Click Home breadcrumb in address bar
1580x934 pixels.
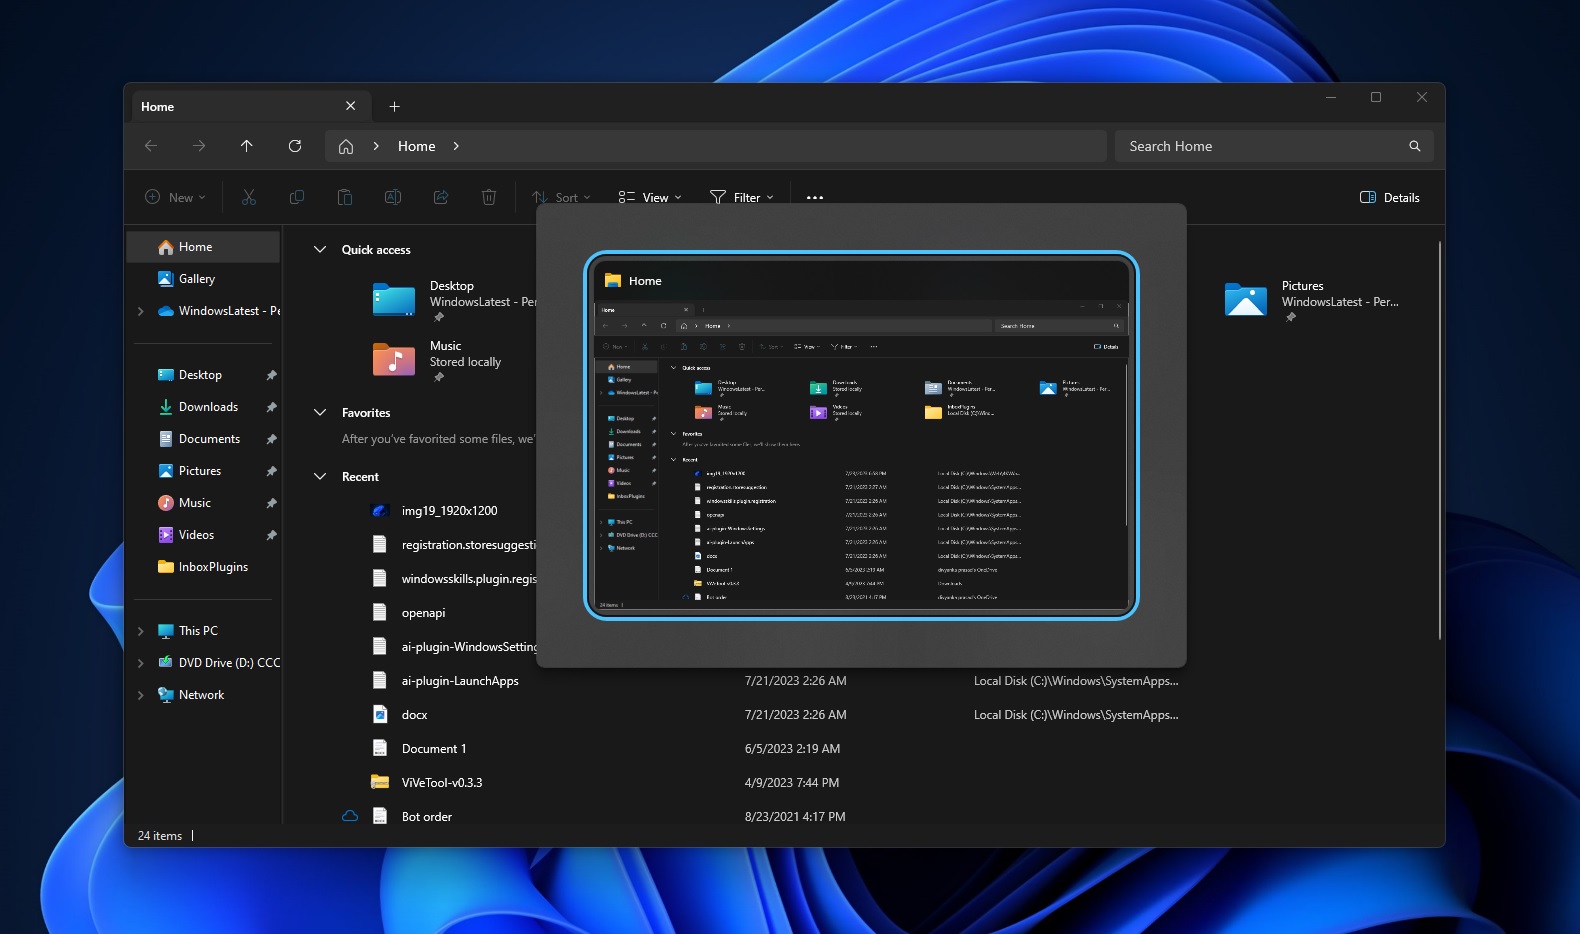coord(417,146)
